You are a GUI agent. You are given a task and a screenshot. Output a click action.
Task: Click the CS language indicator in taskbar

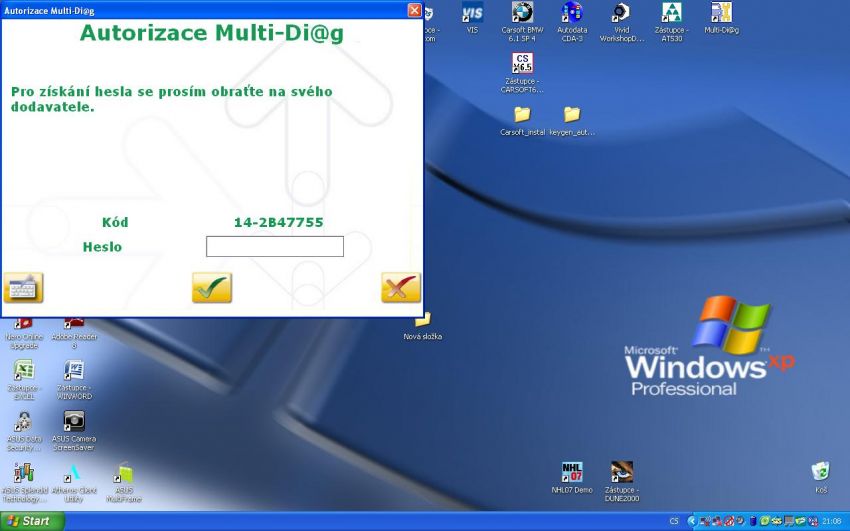click(674, 521)
